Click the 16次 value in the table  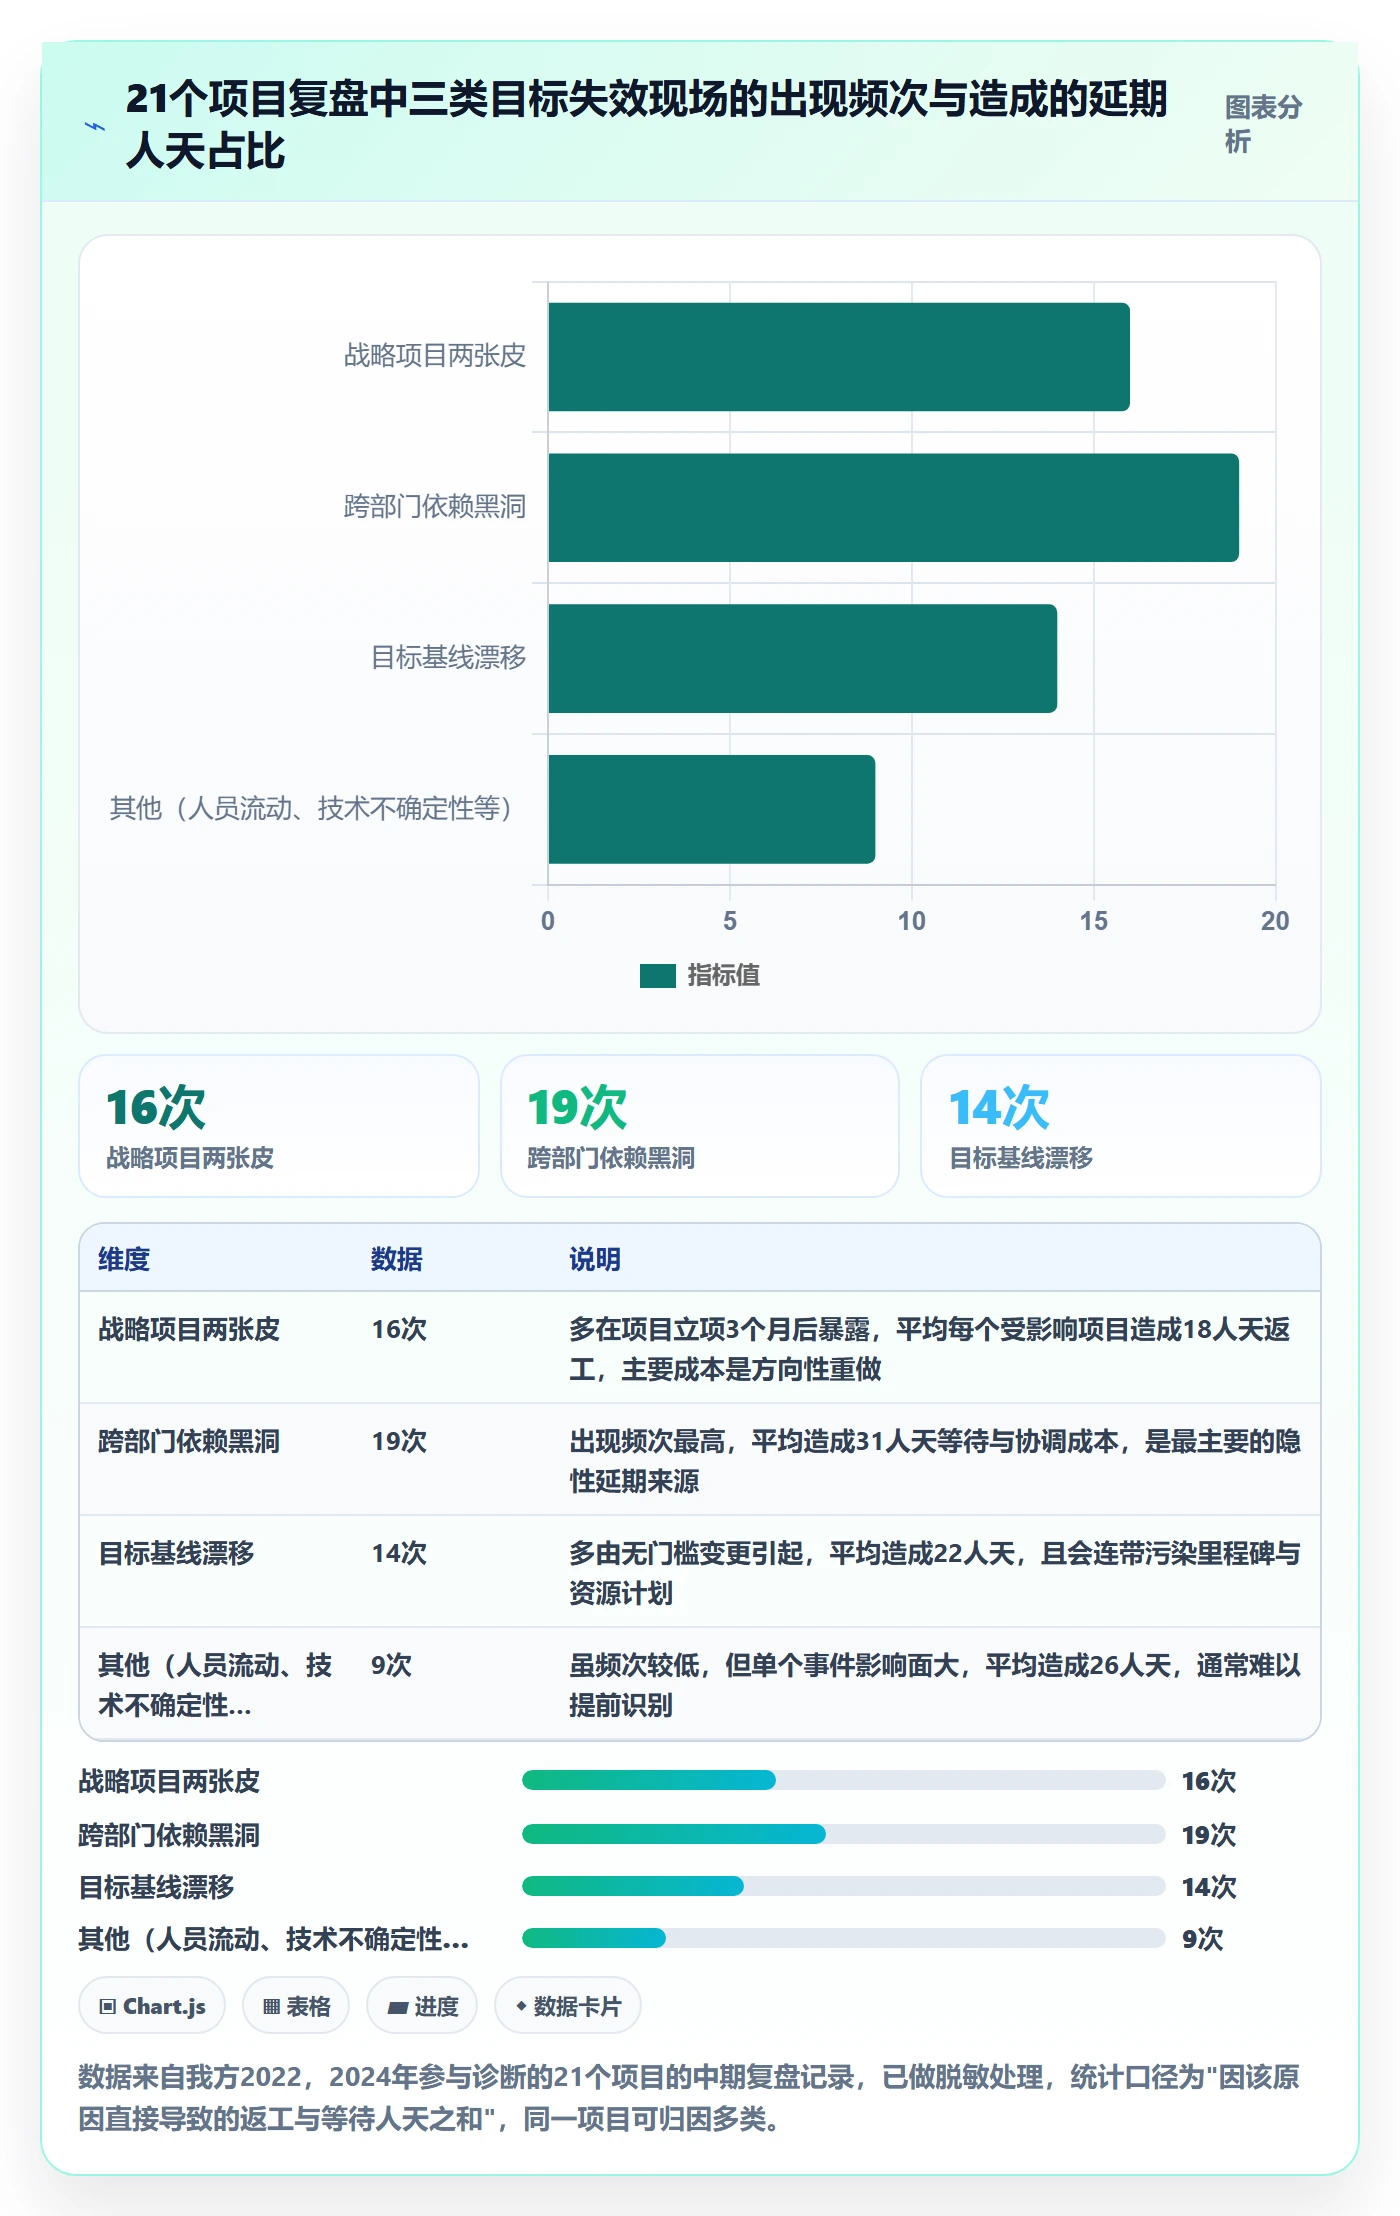[399, 1329]
